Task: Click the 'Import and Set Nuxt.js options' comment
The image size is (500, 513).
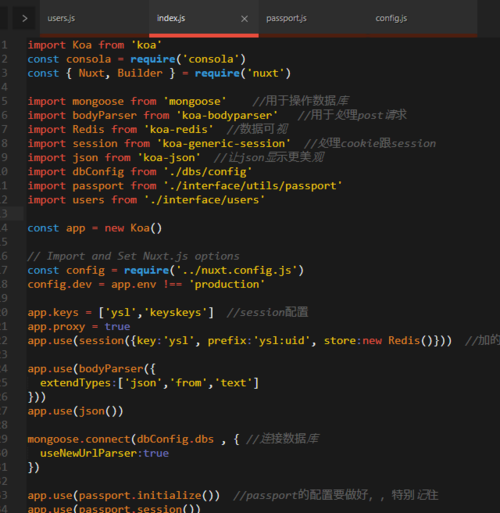Action: pyautogui.click(x=133, y=256)
